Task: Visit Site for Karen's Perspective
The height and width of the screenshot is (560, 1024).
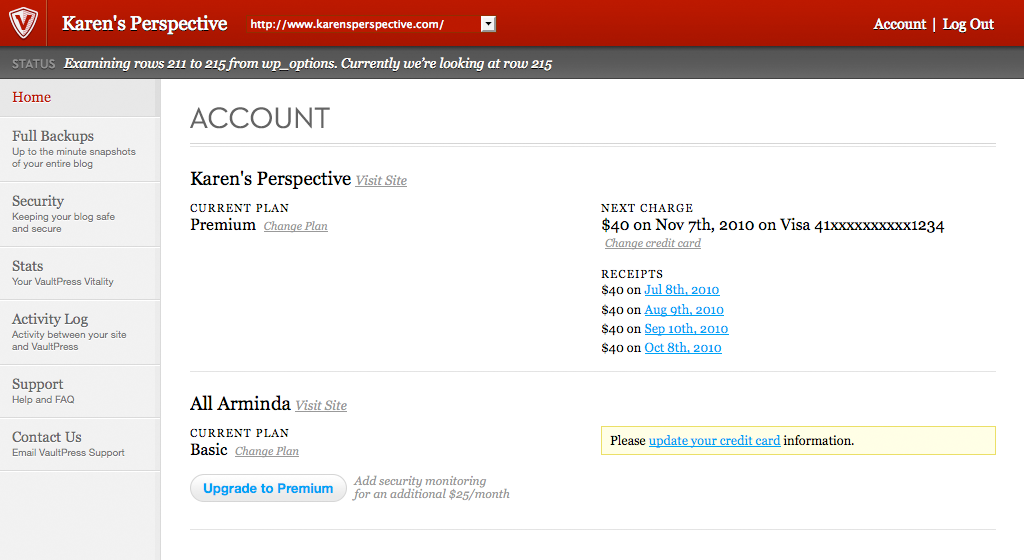Action: tap(381, 181)
